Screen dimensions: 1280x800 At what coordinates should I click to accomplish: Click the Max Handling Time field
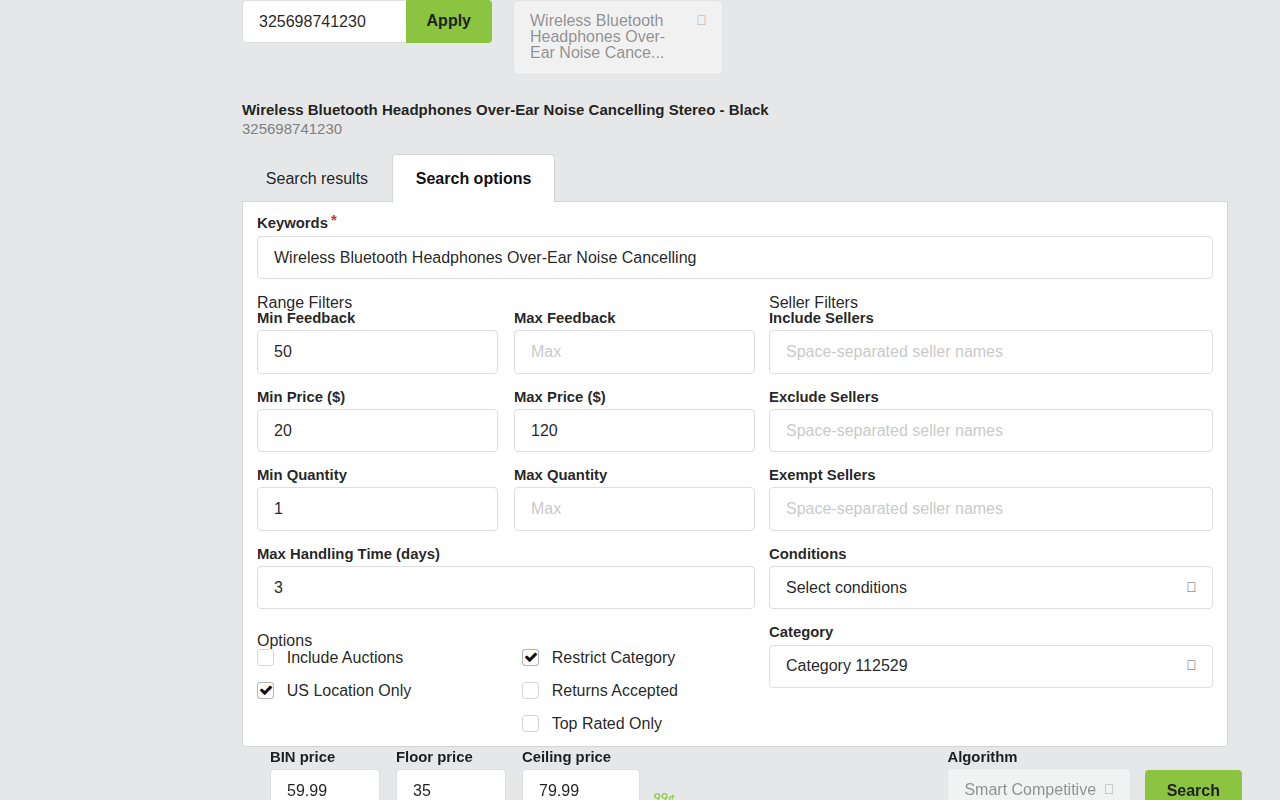coord(505,588)
